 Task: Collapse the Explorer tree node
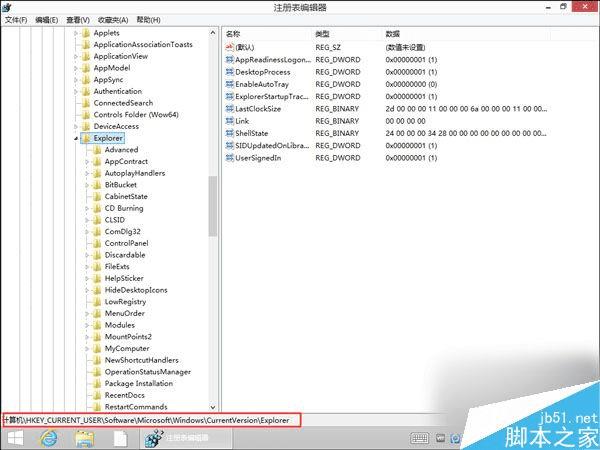tap(76, 139)
